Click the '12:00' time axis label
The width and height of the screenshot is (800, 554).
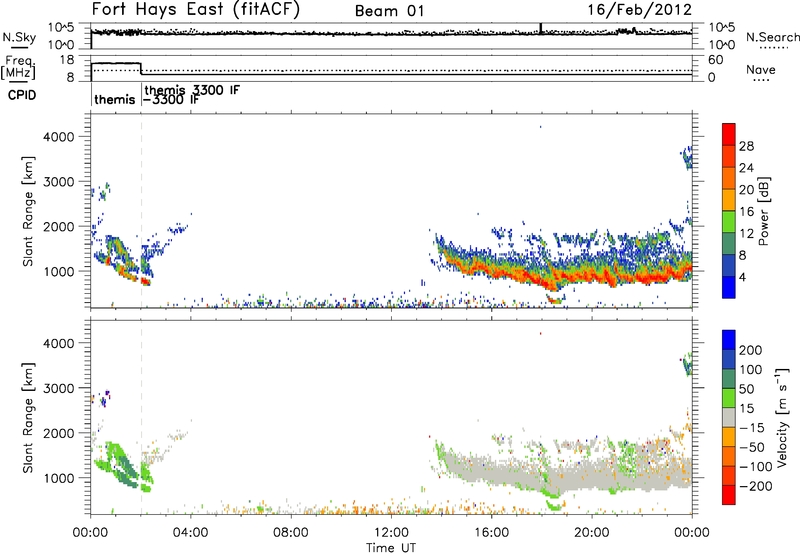tap(391, 533)
